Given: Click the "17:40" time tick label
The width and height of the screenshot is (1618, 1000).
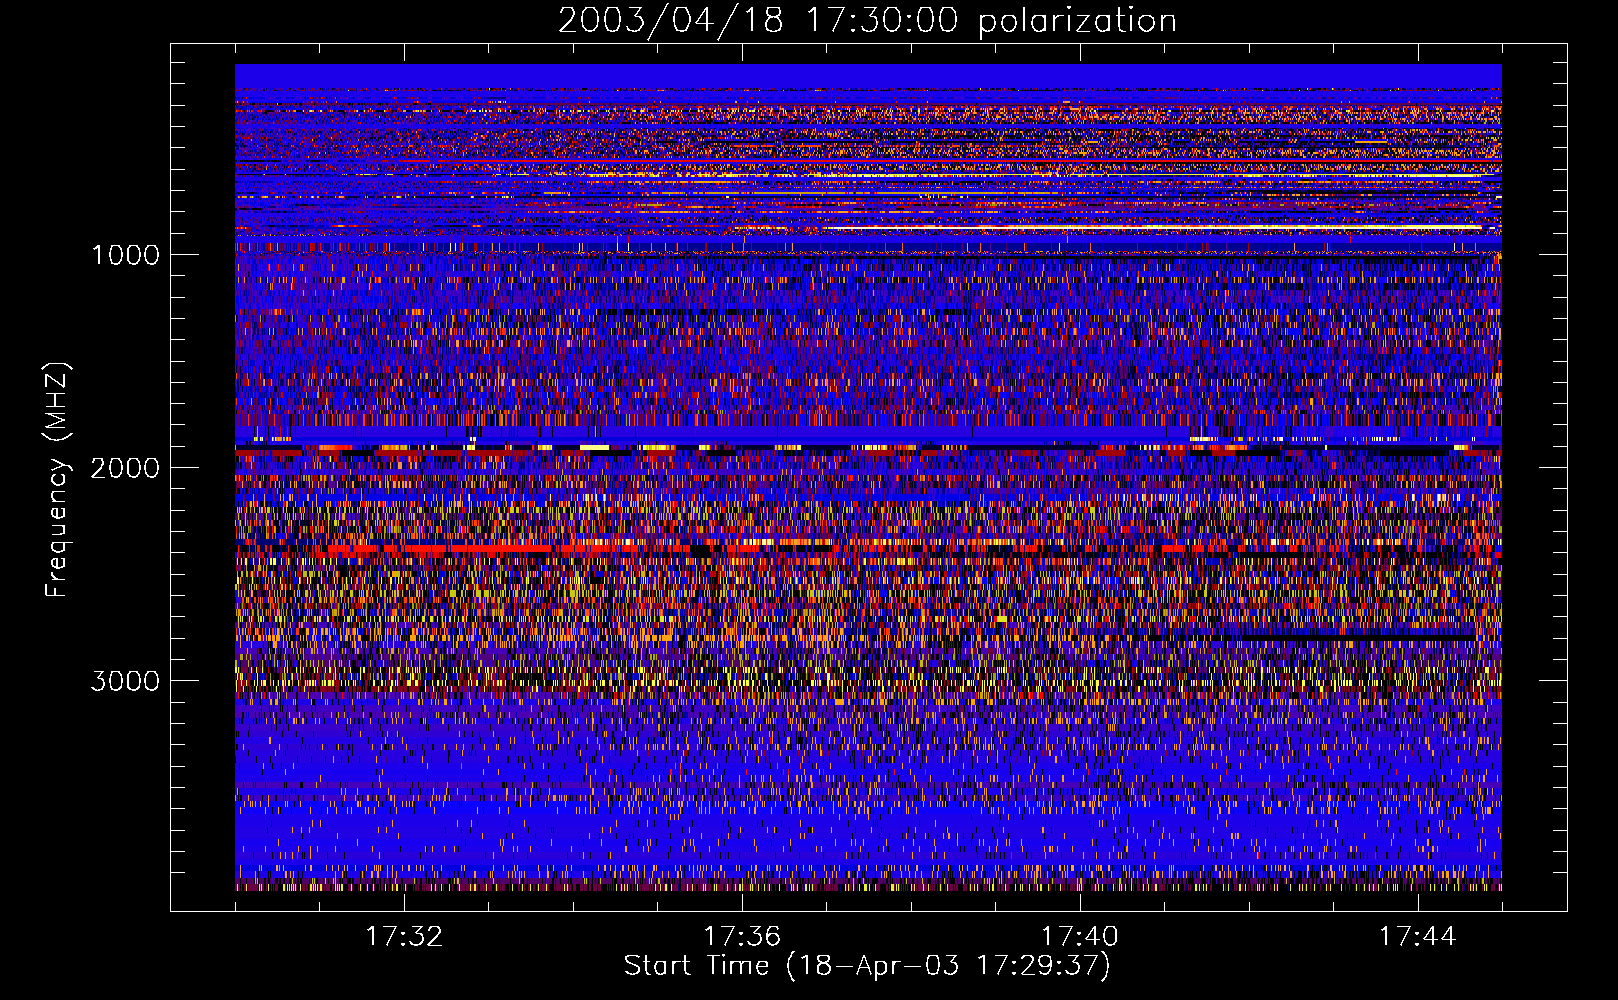Looking at the screenshot, I should pos(1080,937).
